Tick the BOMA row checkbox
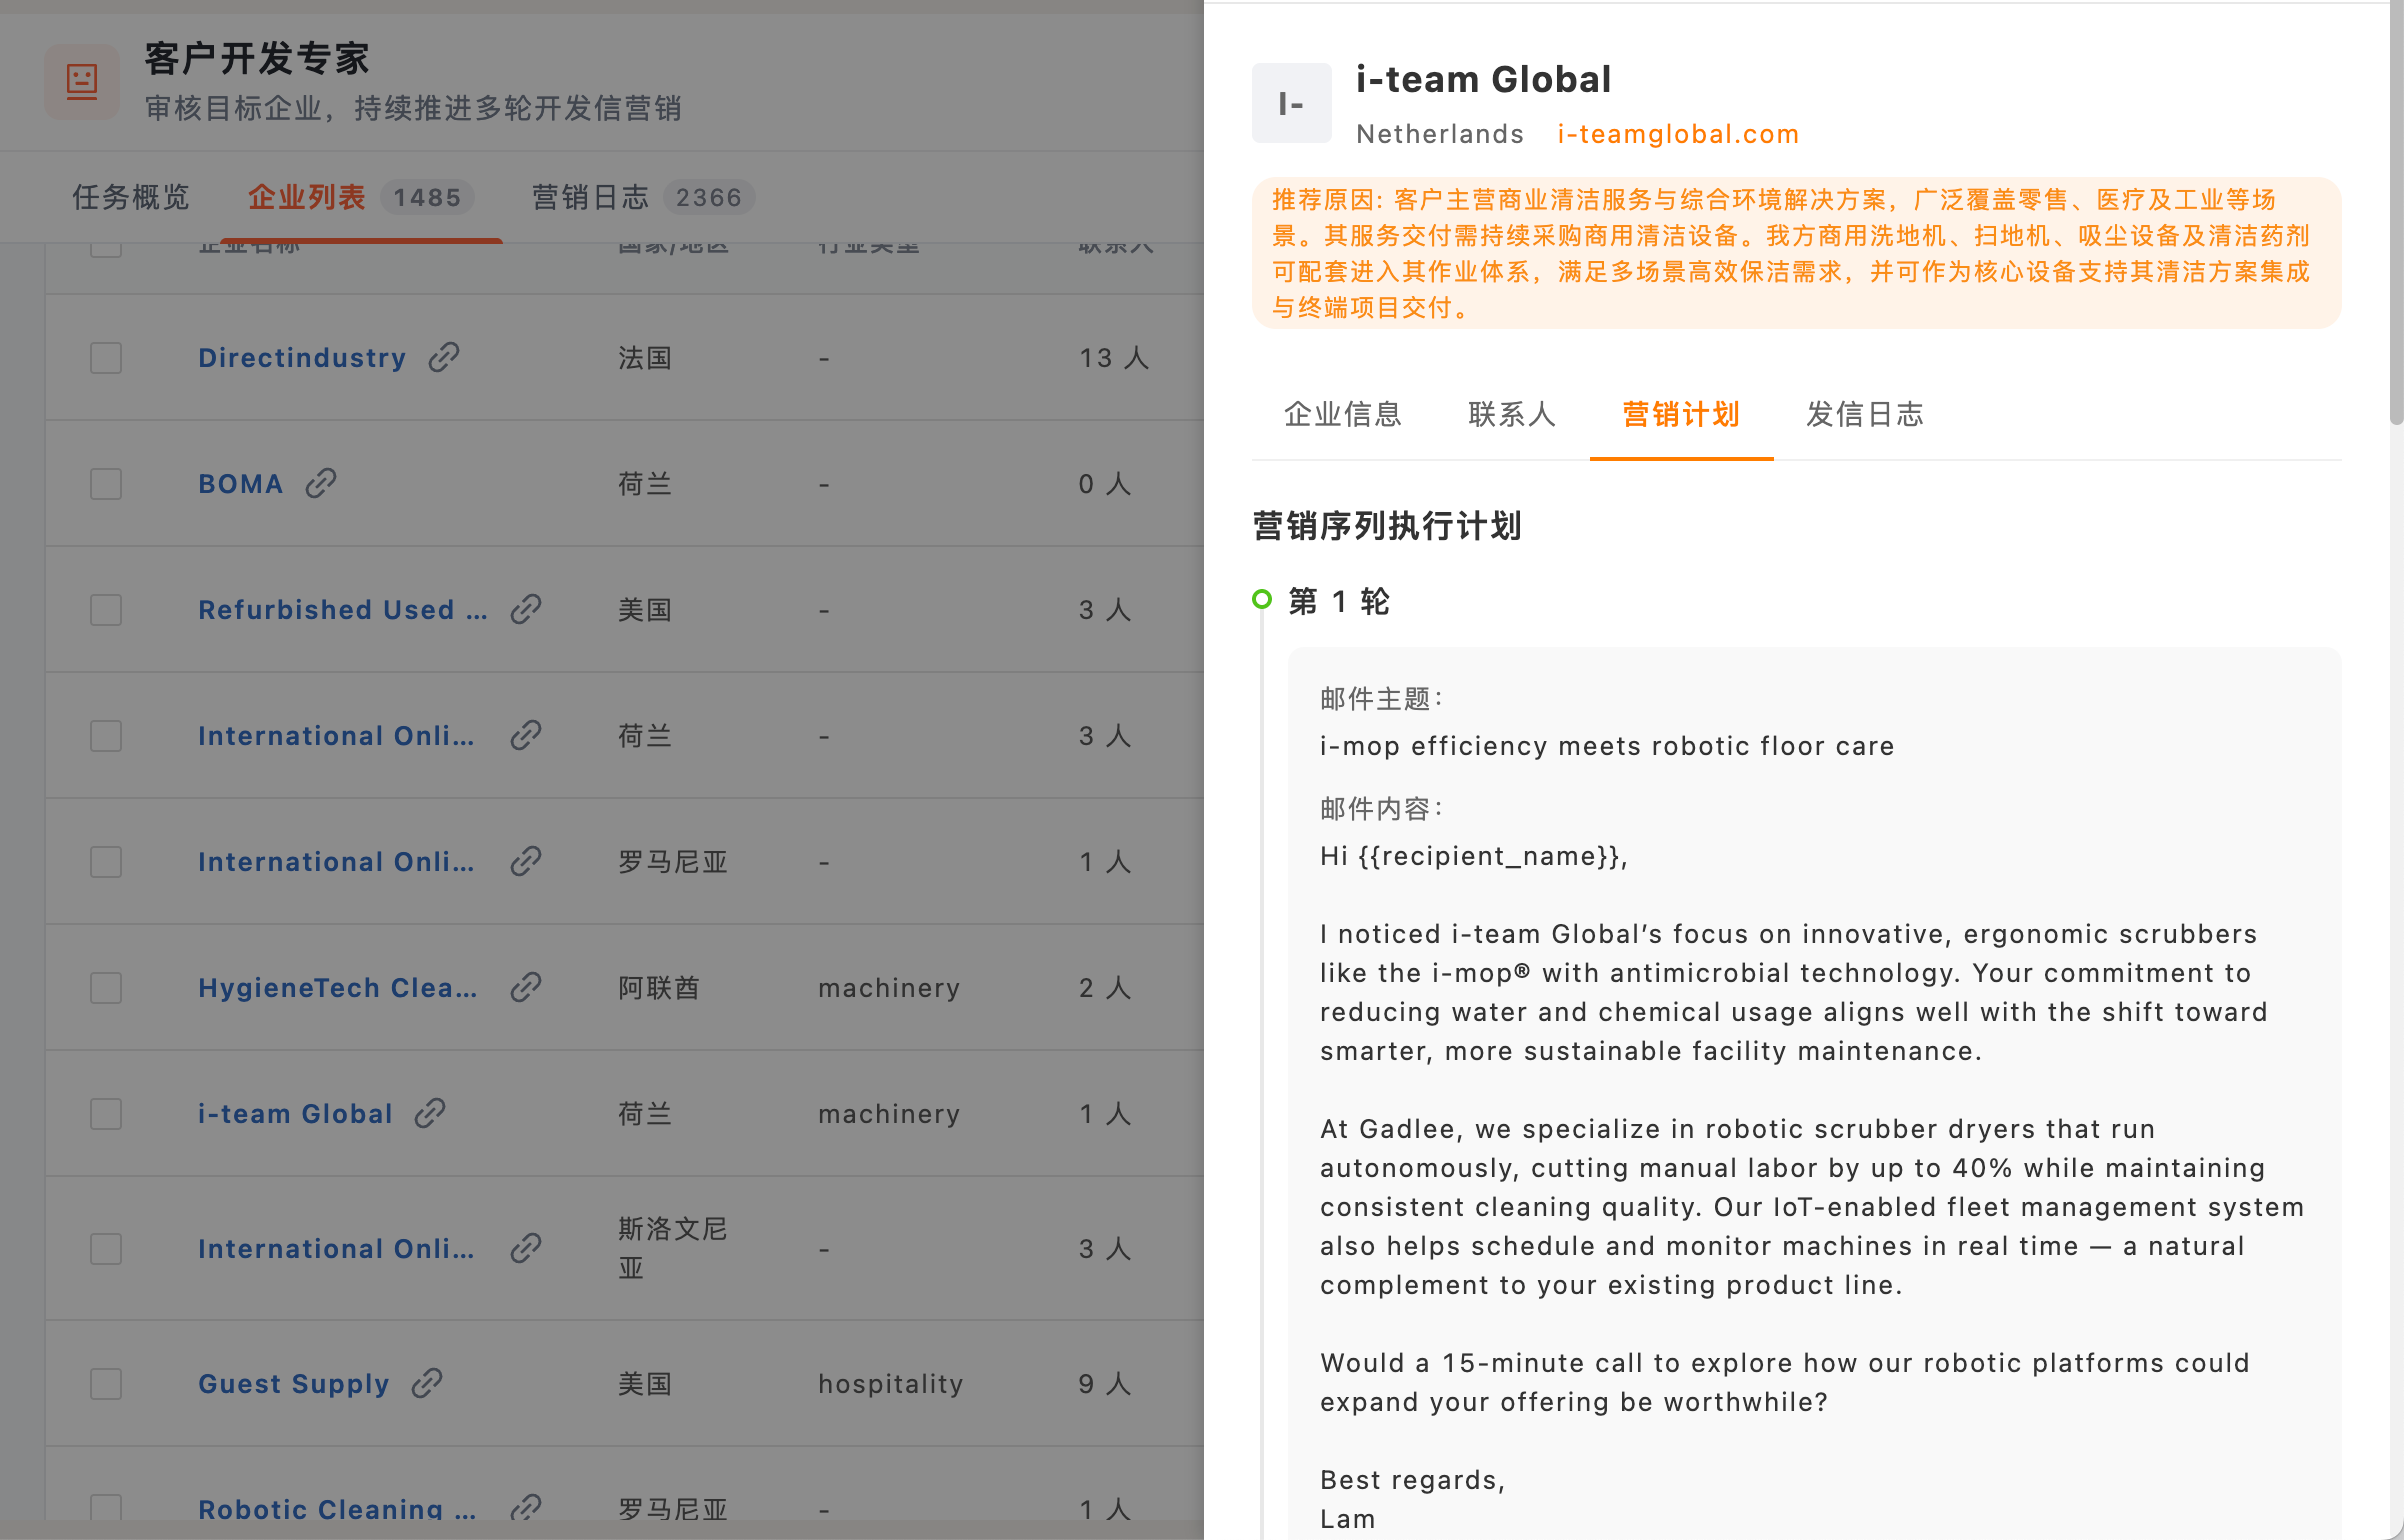The image size is (2404, 1540). point(106,484)
